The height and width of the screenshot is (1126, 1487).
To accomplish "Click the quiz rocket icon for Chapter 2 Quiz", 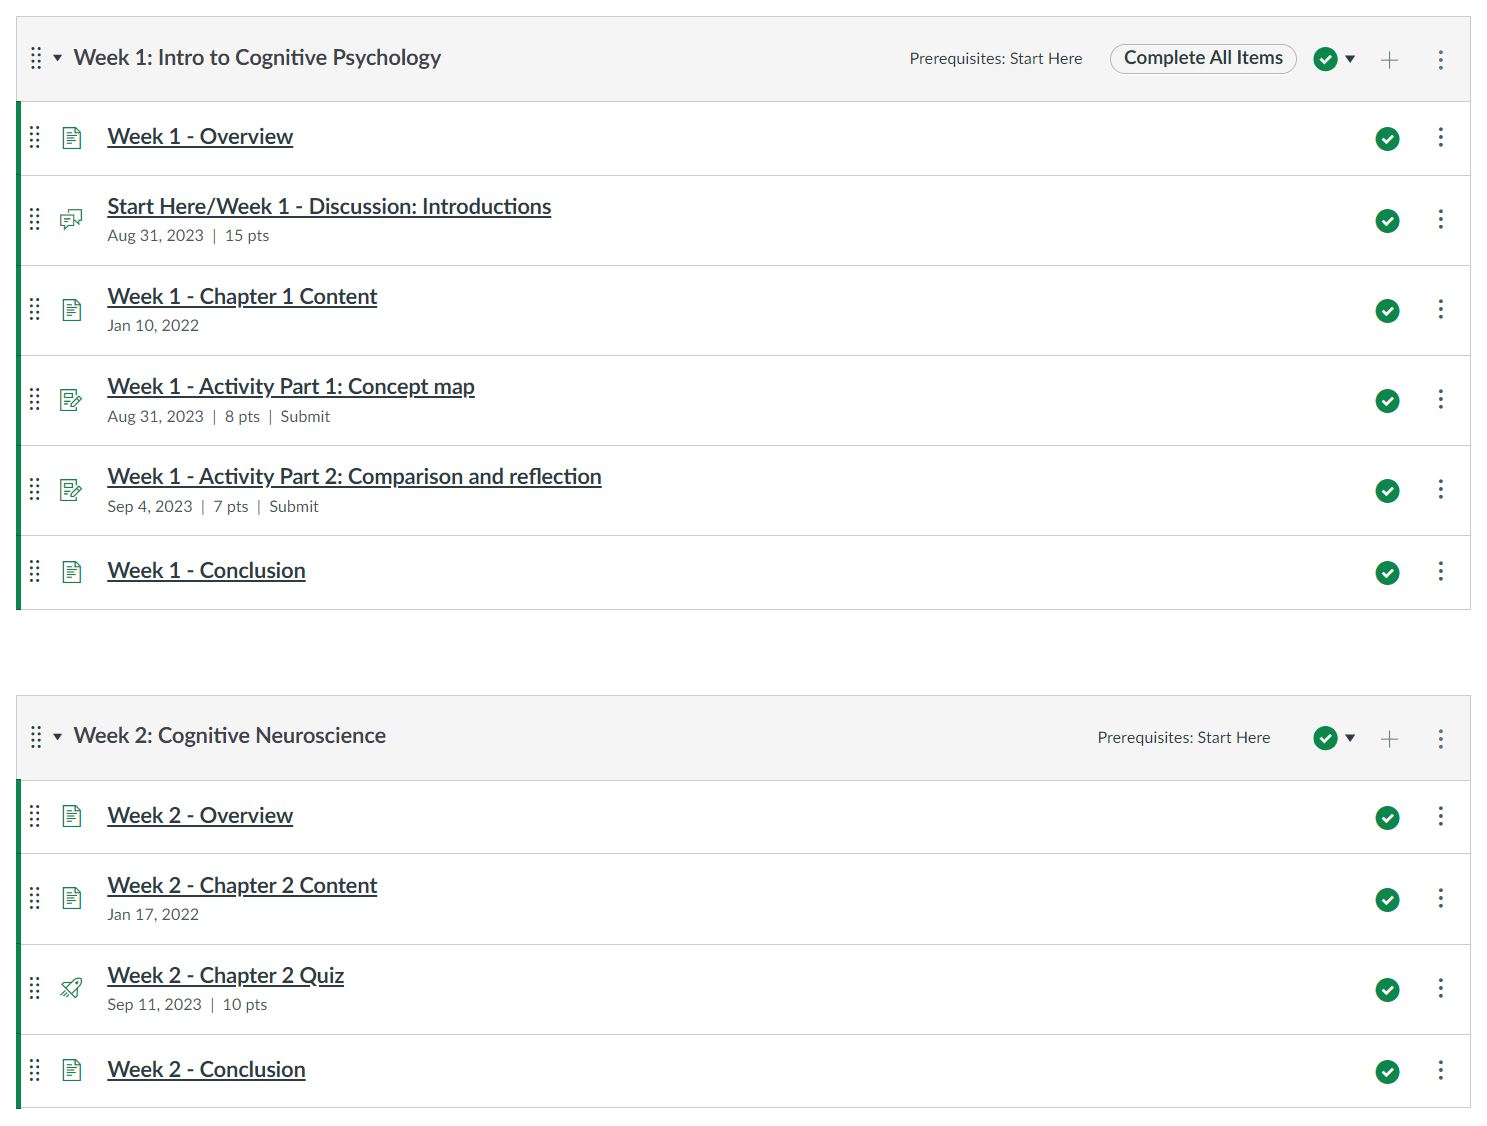I will click(x=71, y=988).
